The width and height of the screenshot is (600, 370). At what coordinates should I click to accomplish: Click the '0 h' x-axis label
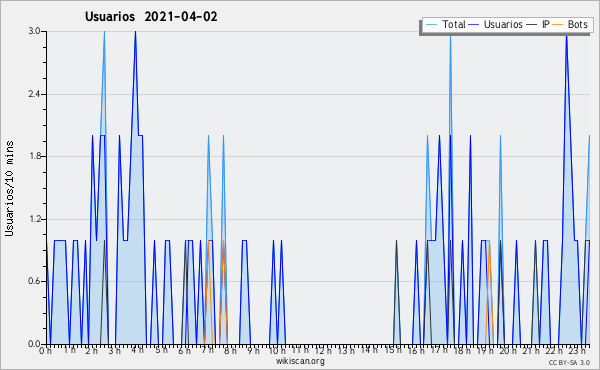tap(46, 350)
